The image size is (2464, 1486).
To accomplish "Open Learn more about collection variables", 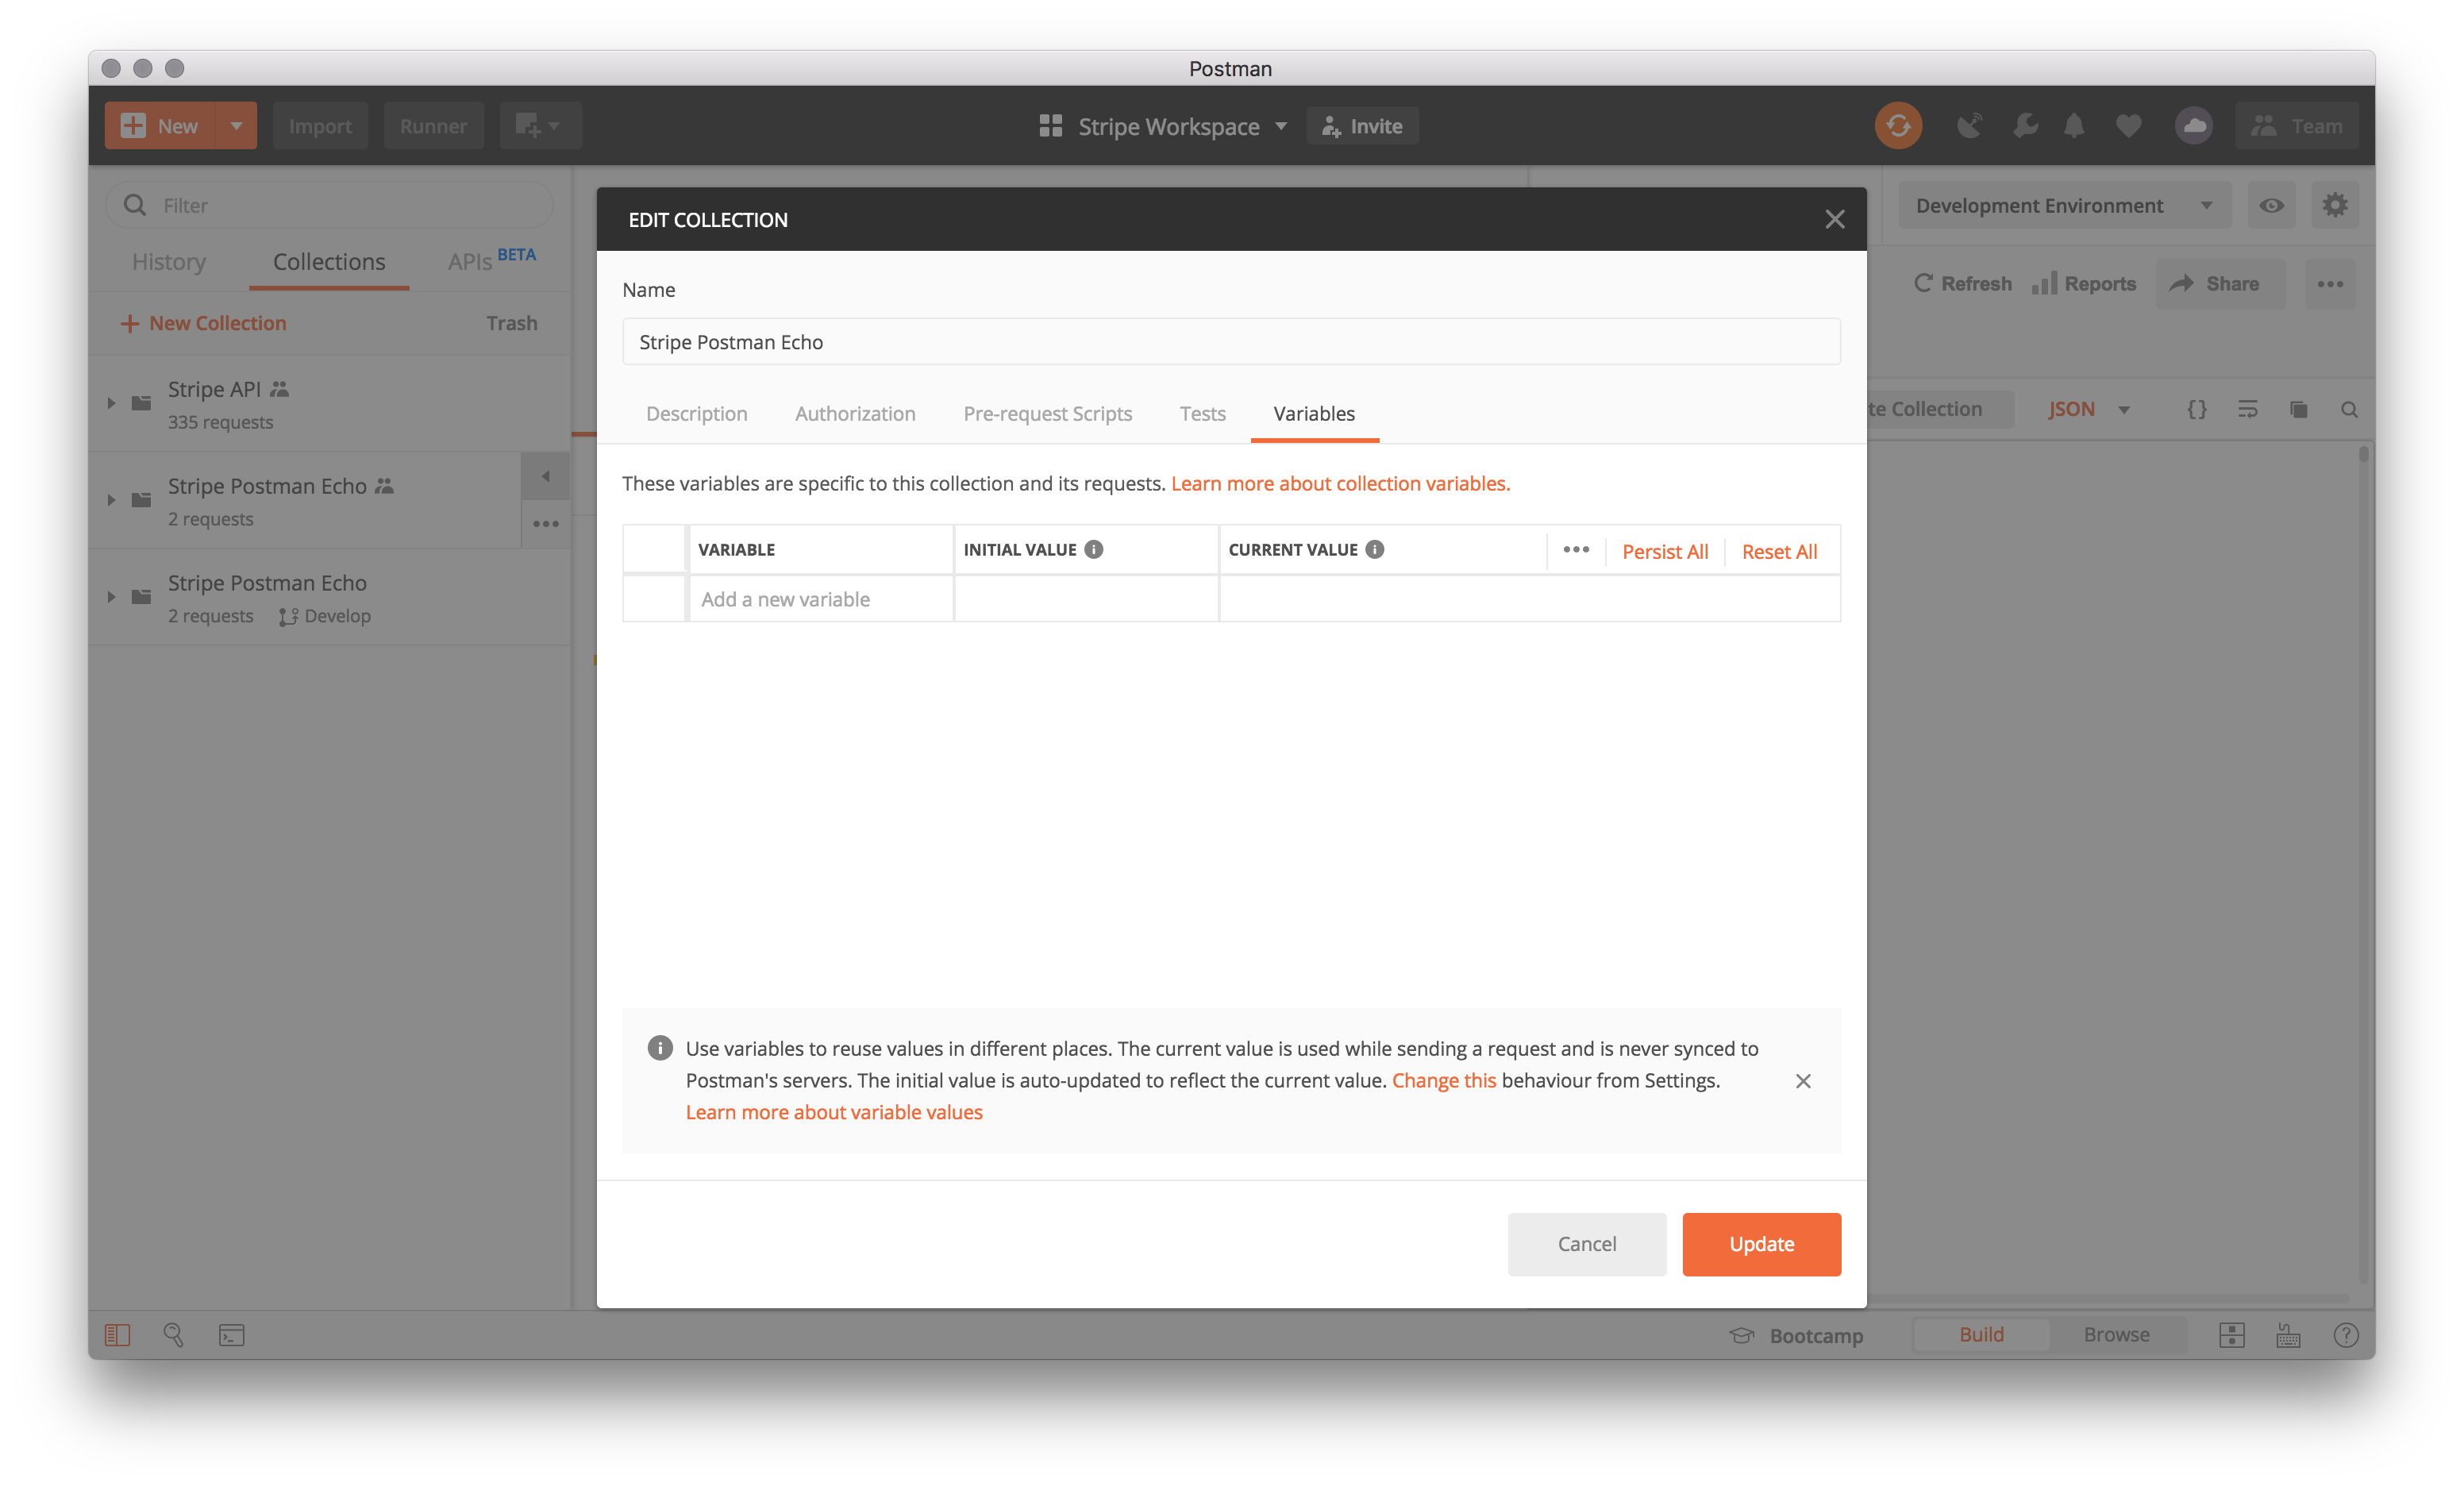I will click(1340, 483).
